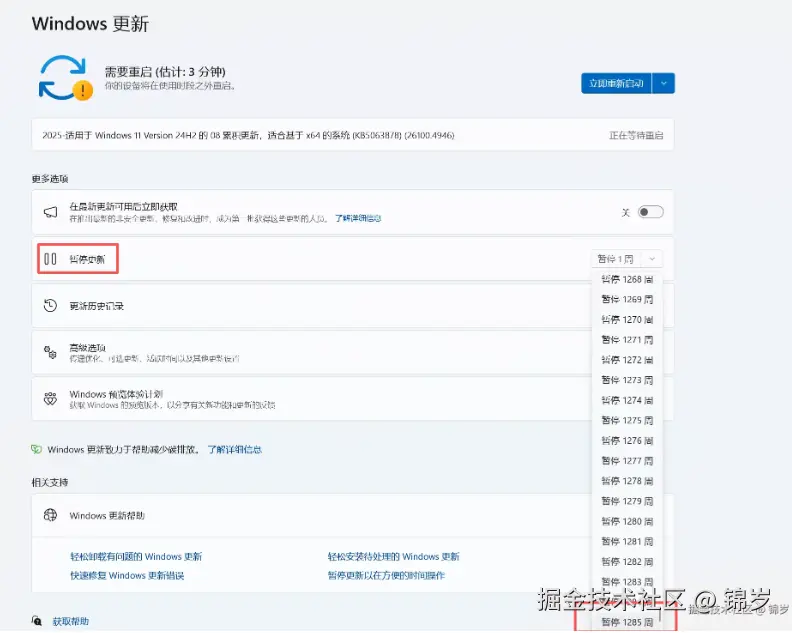Collapse the 暂停 1 周 dropdown chevron
This screenshot has width=792, height=633.
(652, 259)
